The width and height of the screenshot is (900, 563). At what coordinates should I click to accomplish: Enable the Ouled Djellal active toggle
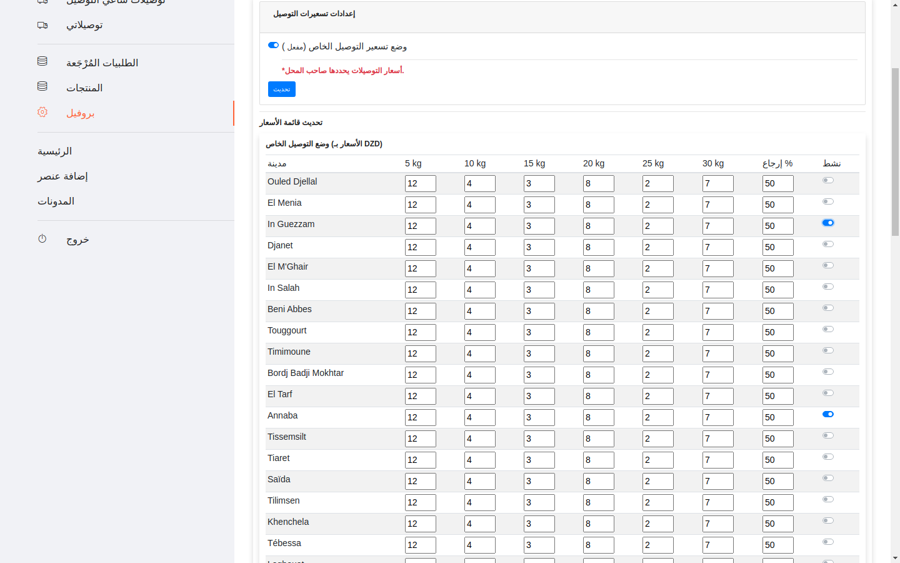pos(828,180)
